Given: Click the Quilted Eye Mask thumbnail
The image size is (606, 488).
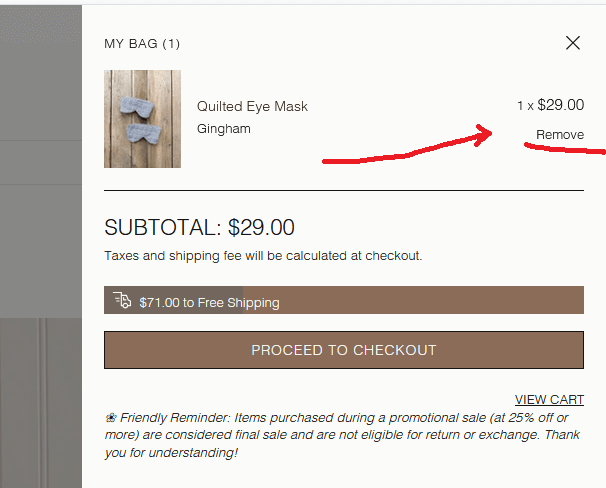Looking at the screenshot, I should (142, 119).
